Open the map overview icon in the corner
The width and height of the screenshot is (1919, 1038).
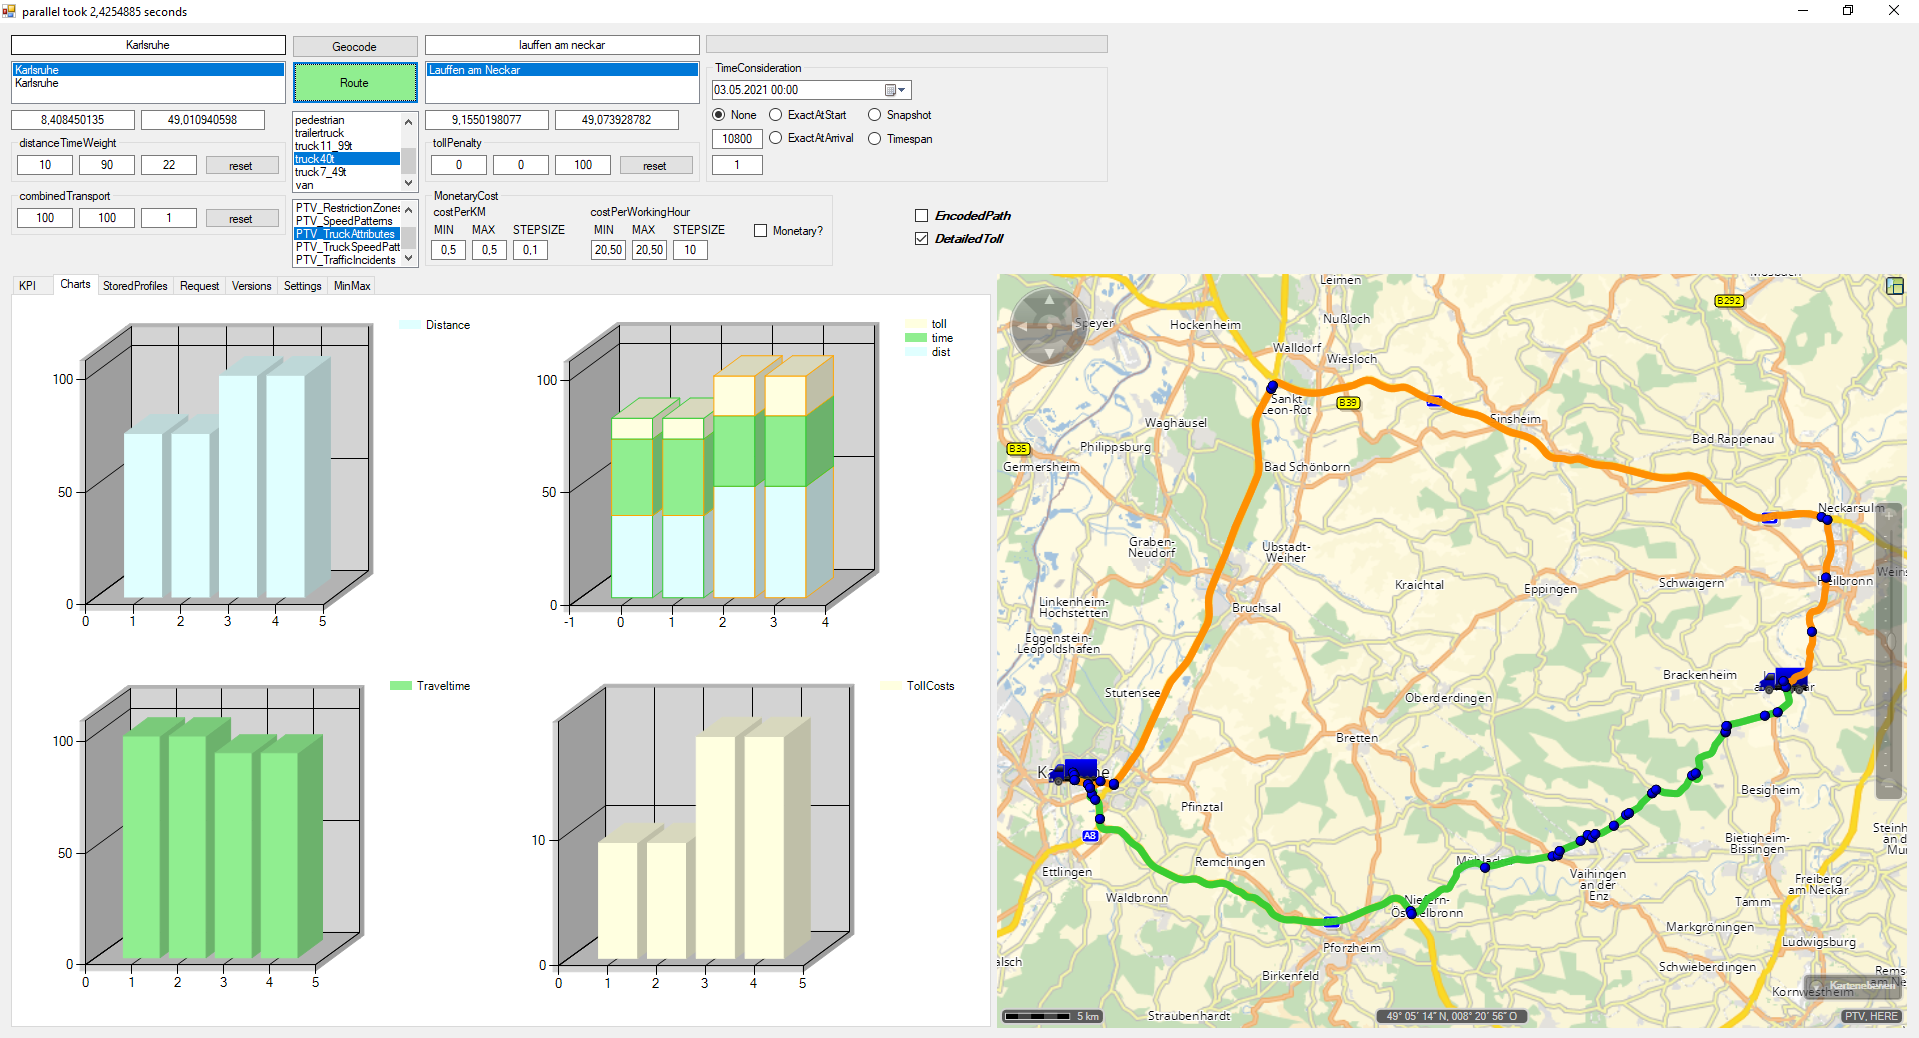click(x=1894, y=286)
